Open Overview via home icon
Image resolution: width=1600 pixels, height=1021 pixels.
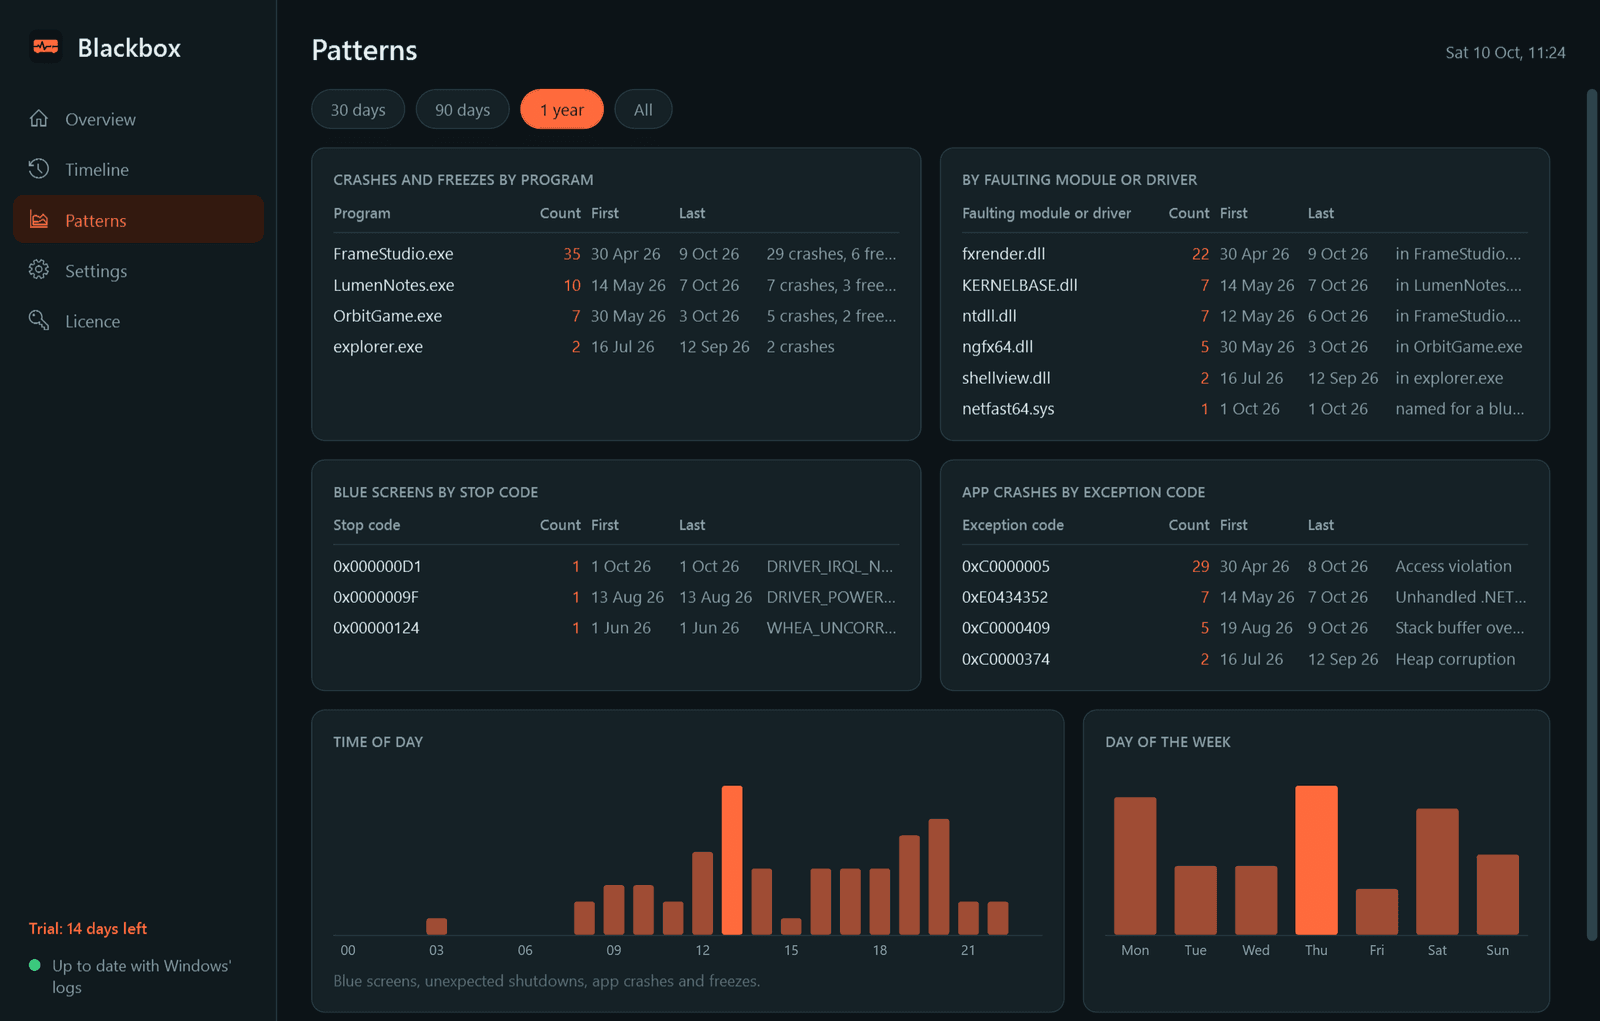coord(39,118)
